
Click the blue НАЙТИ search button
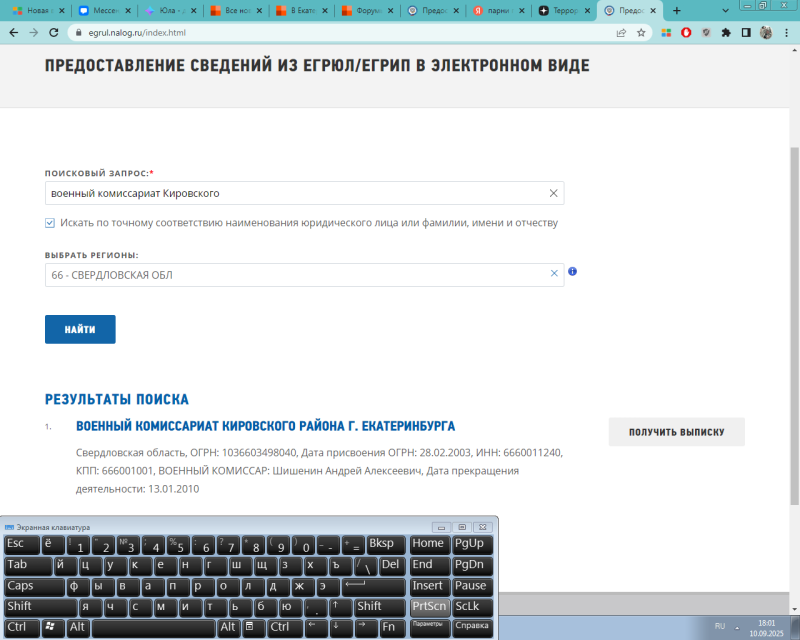tap(80, 329)
